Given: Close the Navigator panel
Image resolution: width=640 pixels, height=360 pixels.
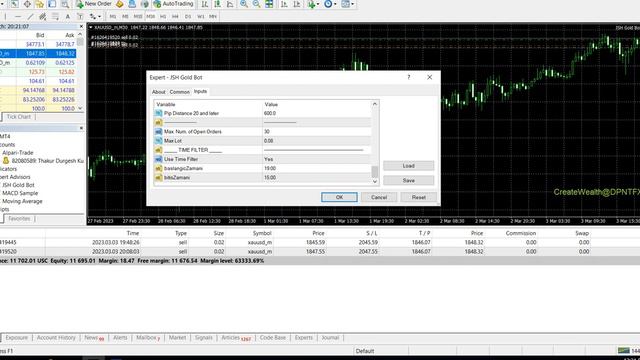Looking at the screenshot, I should pyautogui.click(x=80, y=128).
